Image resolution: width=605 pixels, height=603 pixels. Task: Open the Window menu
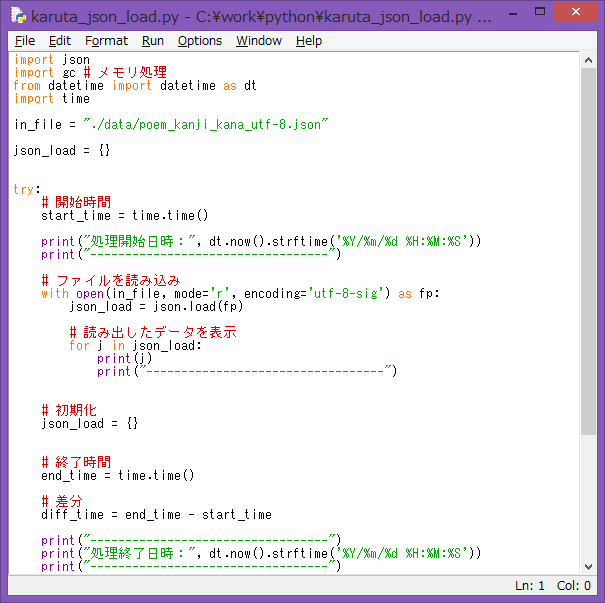(259, 41)
